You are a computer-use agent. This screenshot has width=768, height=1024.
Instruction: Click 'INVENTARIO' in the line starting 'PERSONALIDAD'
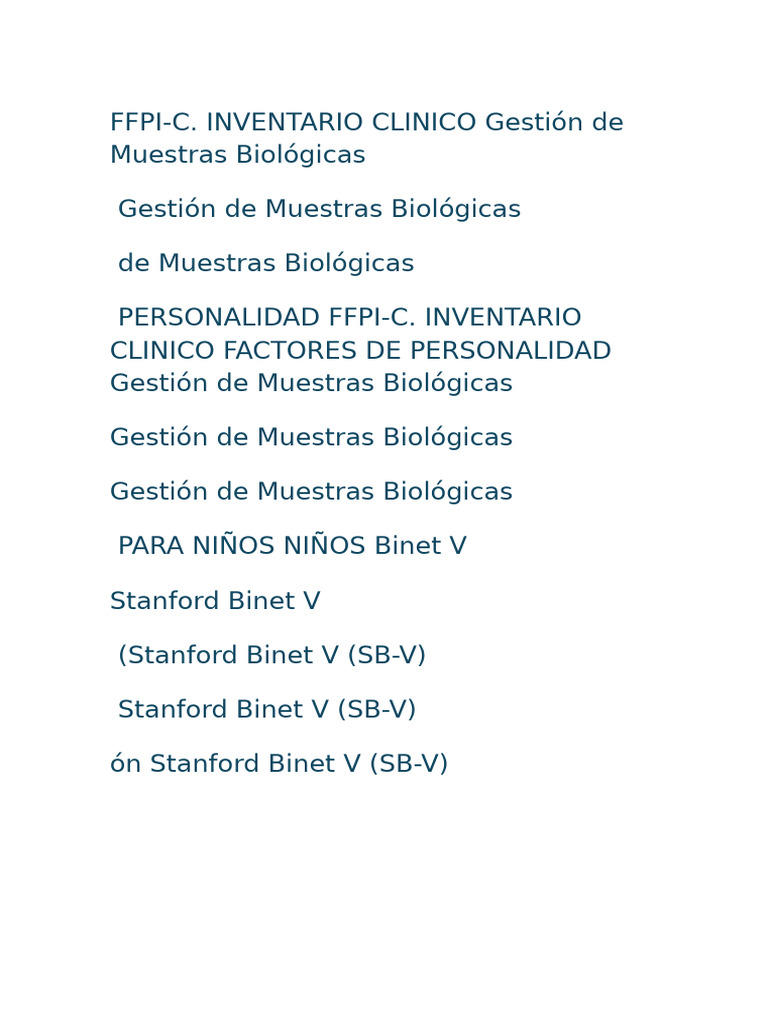pos(504,317)
